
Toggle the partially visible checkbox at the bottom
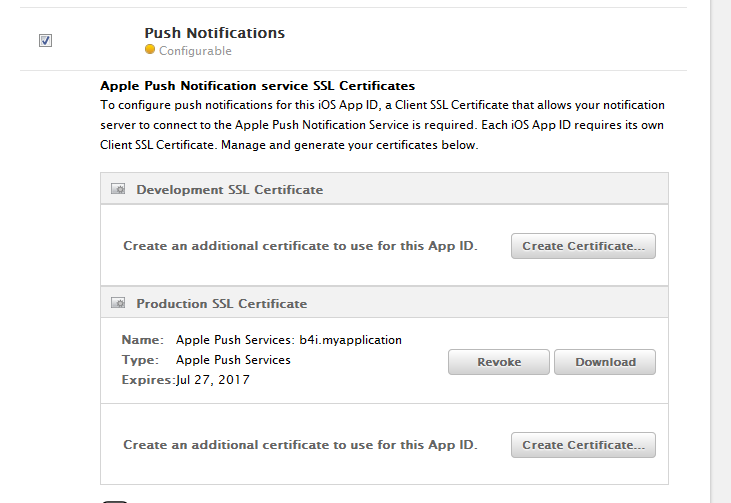[x=115, y=499]
